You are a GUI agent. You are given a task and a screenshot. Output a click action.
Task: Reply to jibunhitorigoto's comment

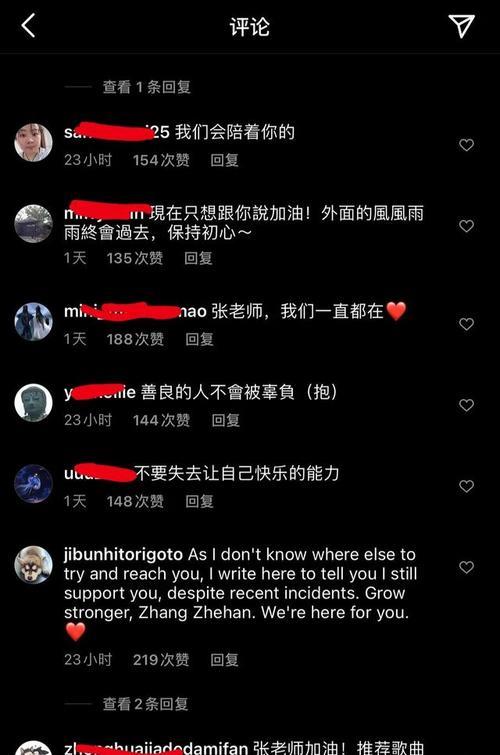coord(224,659)
